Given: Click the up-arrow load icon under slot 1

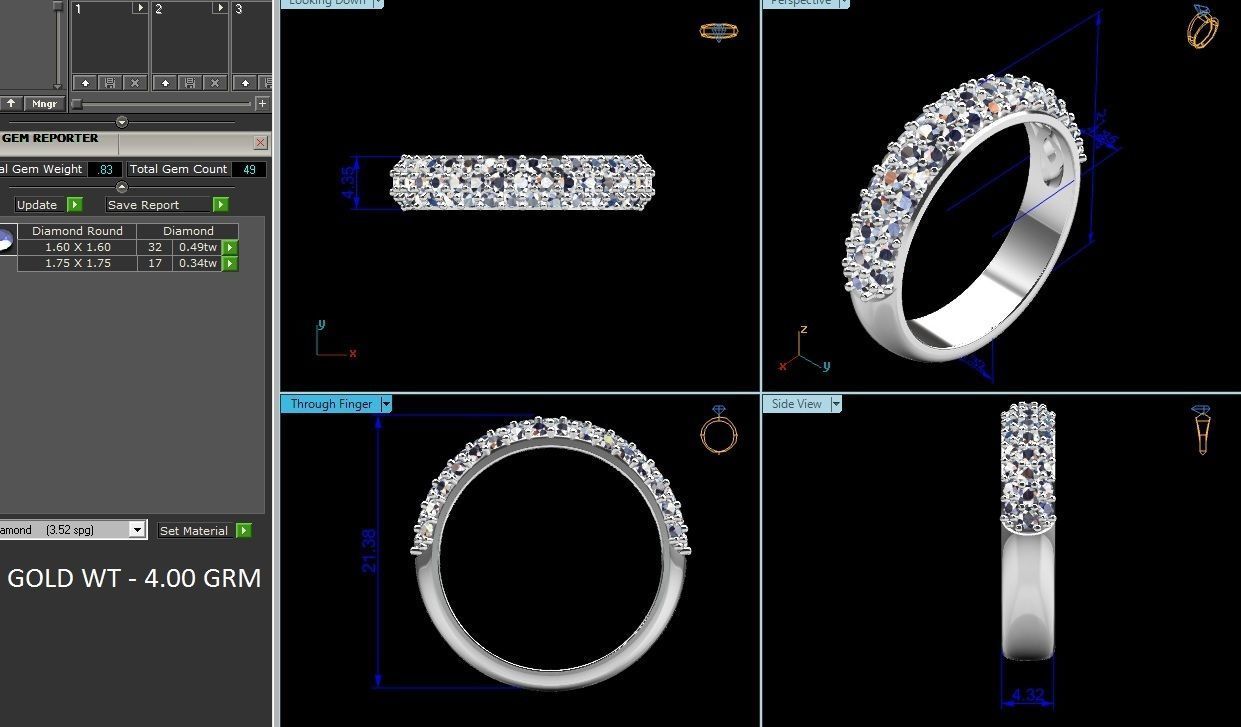Looking at the screenshot, I should pyautogui.click(x=85, y=83).
